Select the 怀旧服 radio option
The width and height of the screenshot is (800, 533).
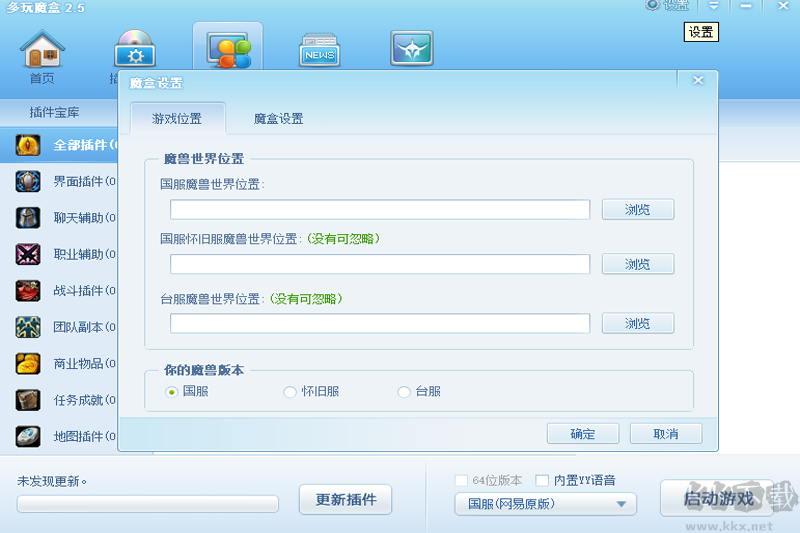click(290, 392)
